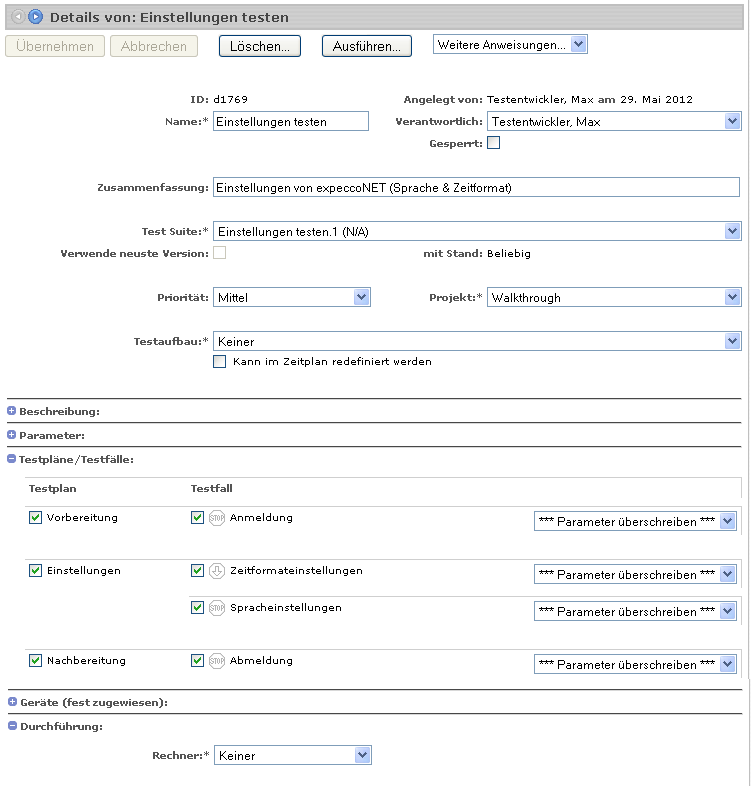Click the stop icon beside Anmeldung
751x786 pixels.
(x=217, y=518)
